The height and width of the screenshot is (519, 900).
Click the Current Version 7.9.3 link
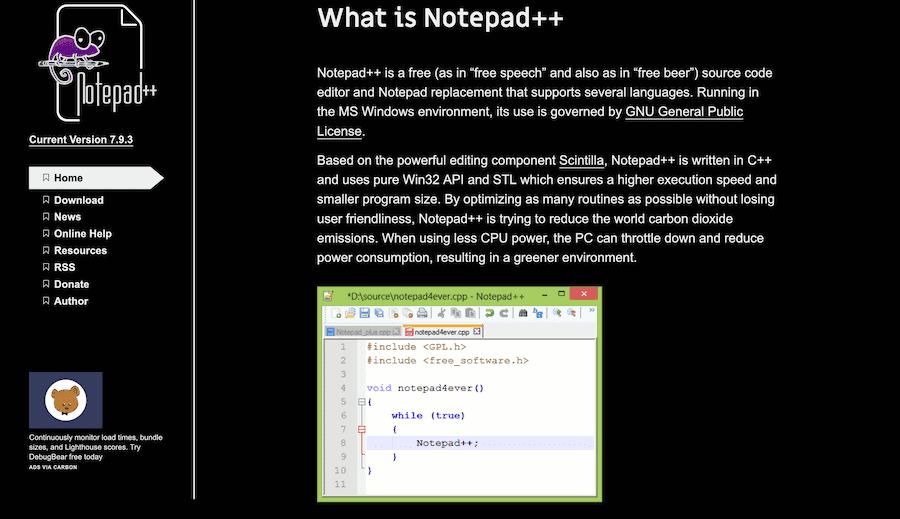tap(81, 140)
